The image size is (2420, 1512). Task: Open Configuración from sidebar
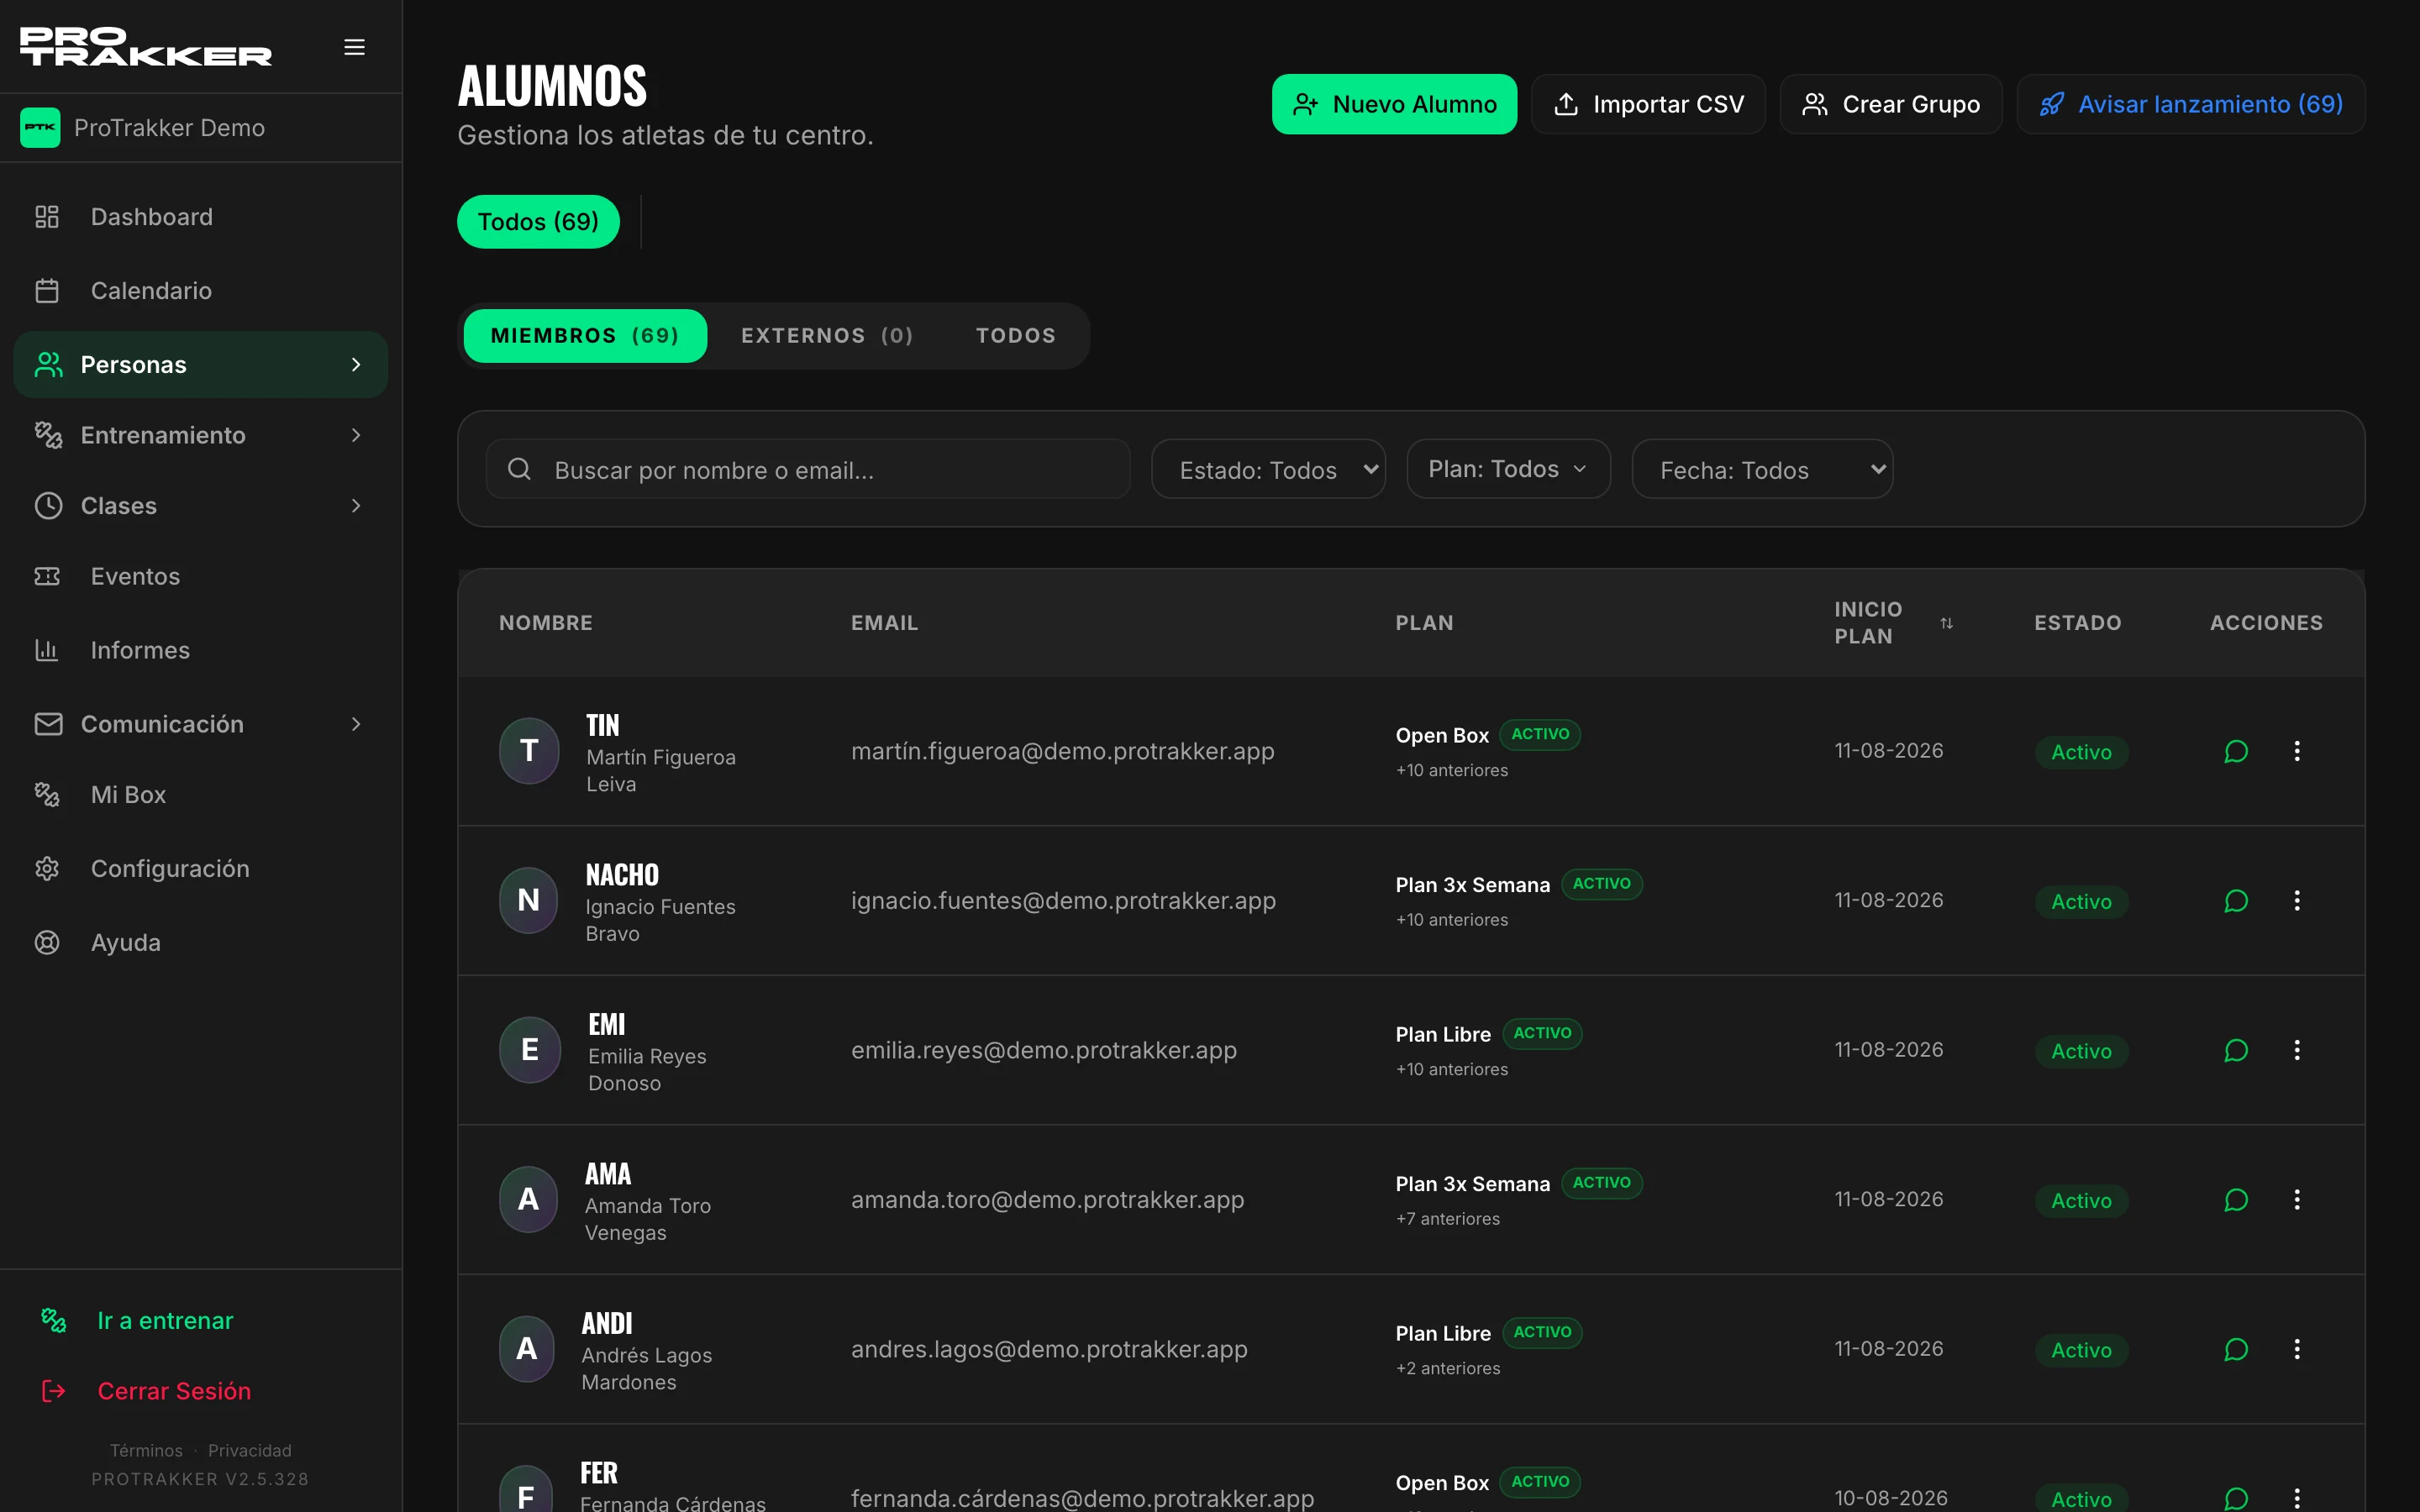(x=201, y=869)
